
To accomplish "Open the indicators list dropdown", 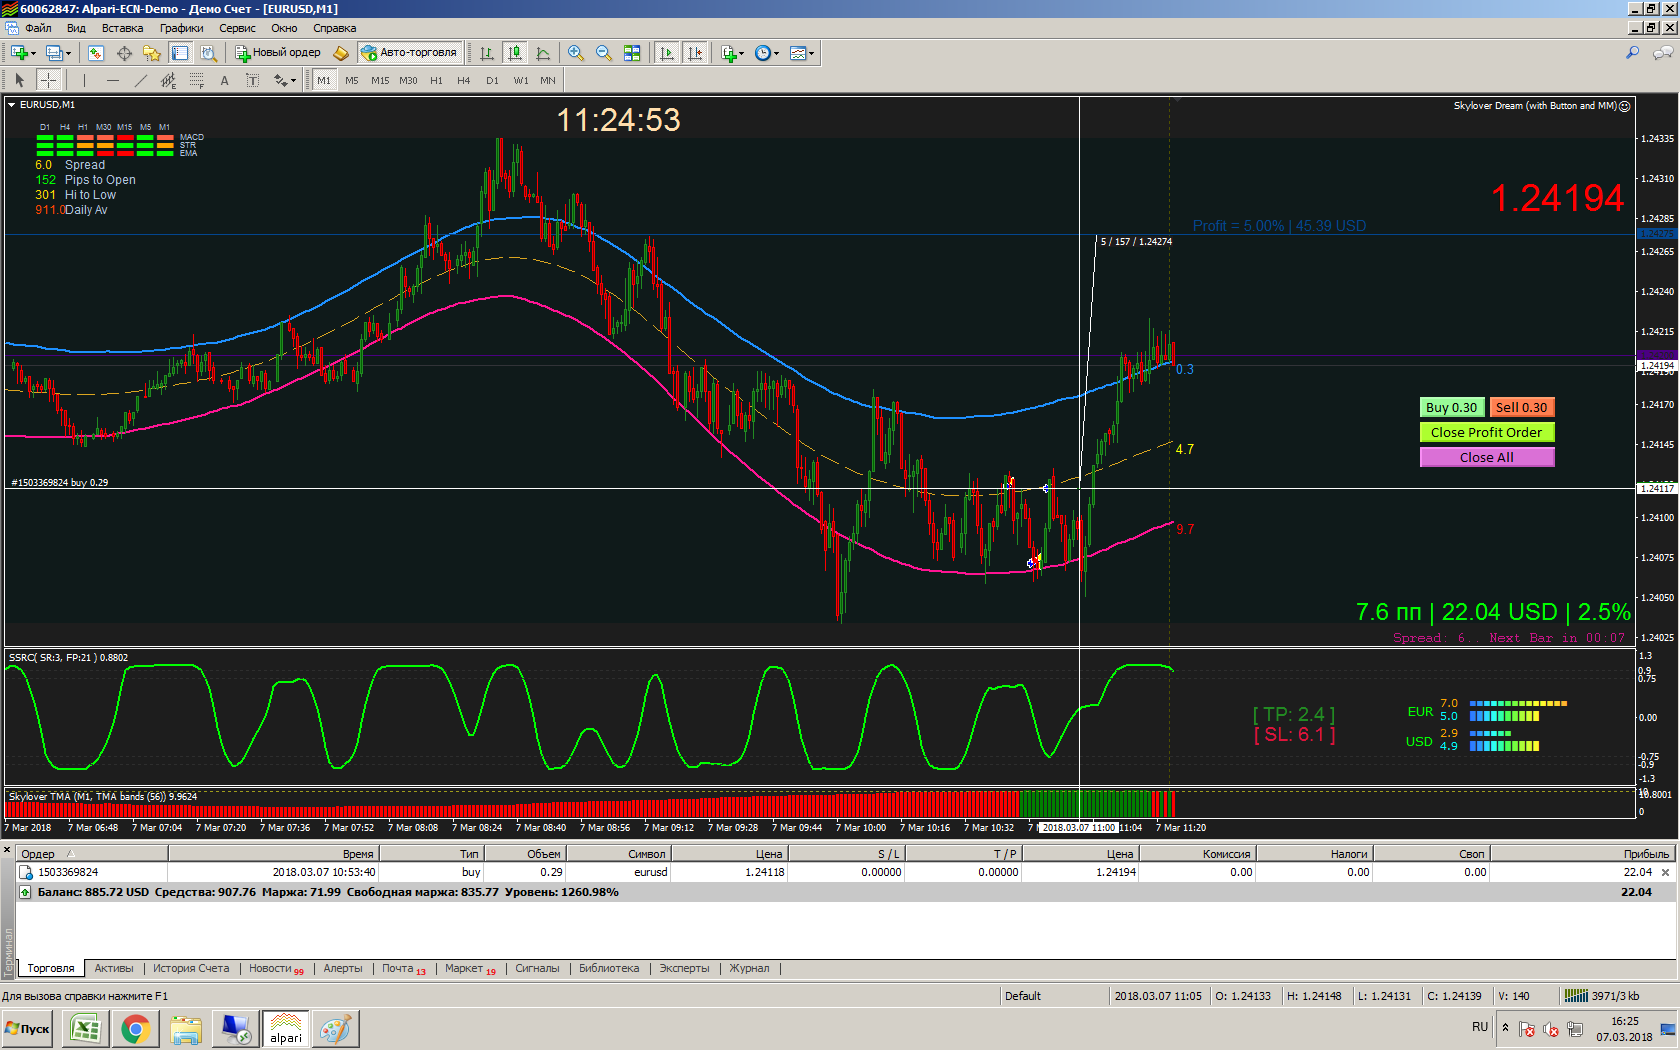I will pyautogui.click(x=733, y=53).
